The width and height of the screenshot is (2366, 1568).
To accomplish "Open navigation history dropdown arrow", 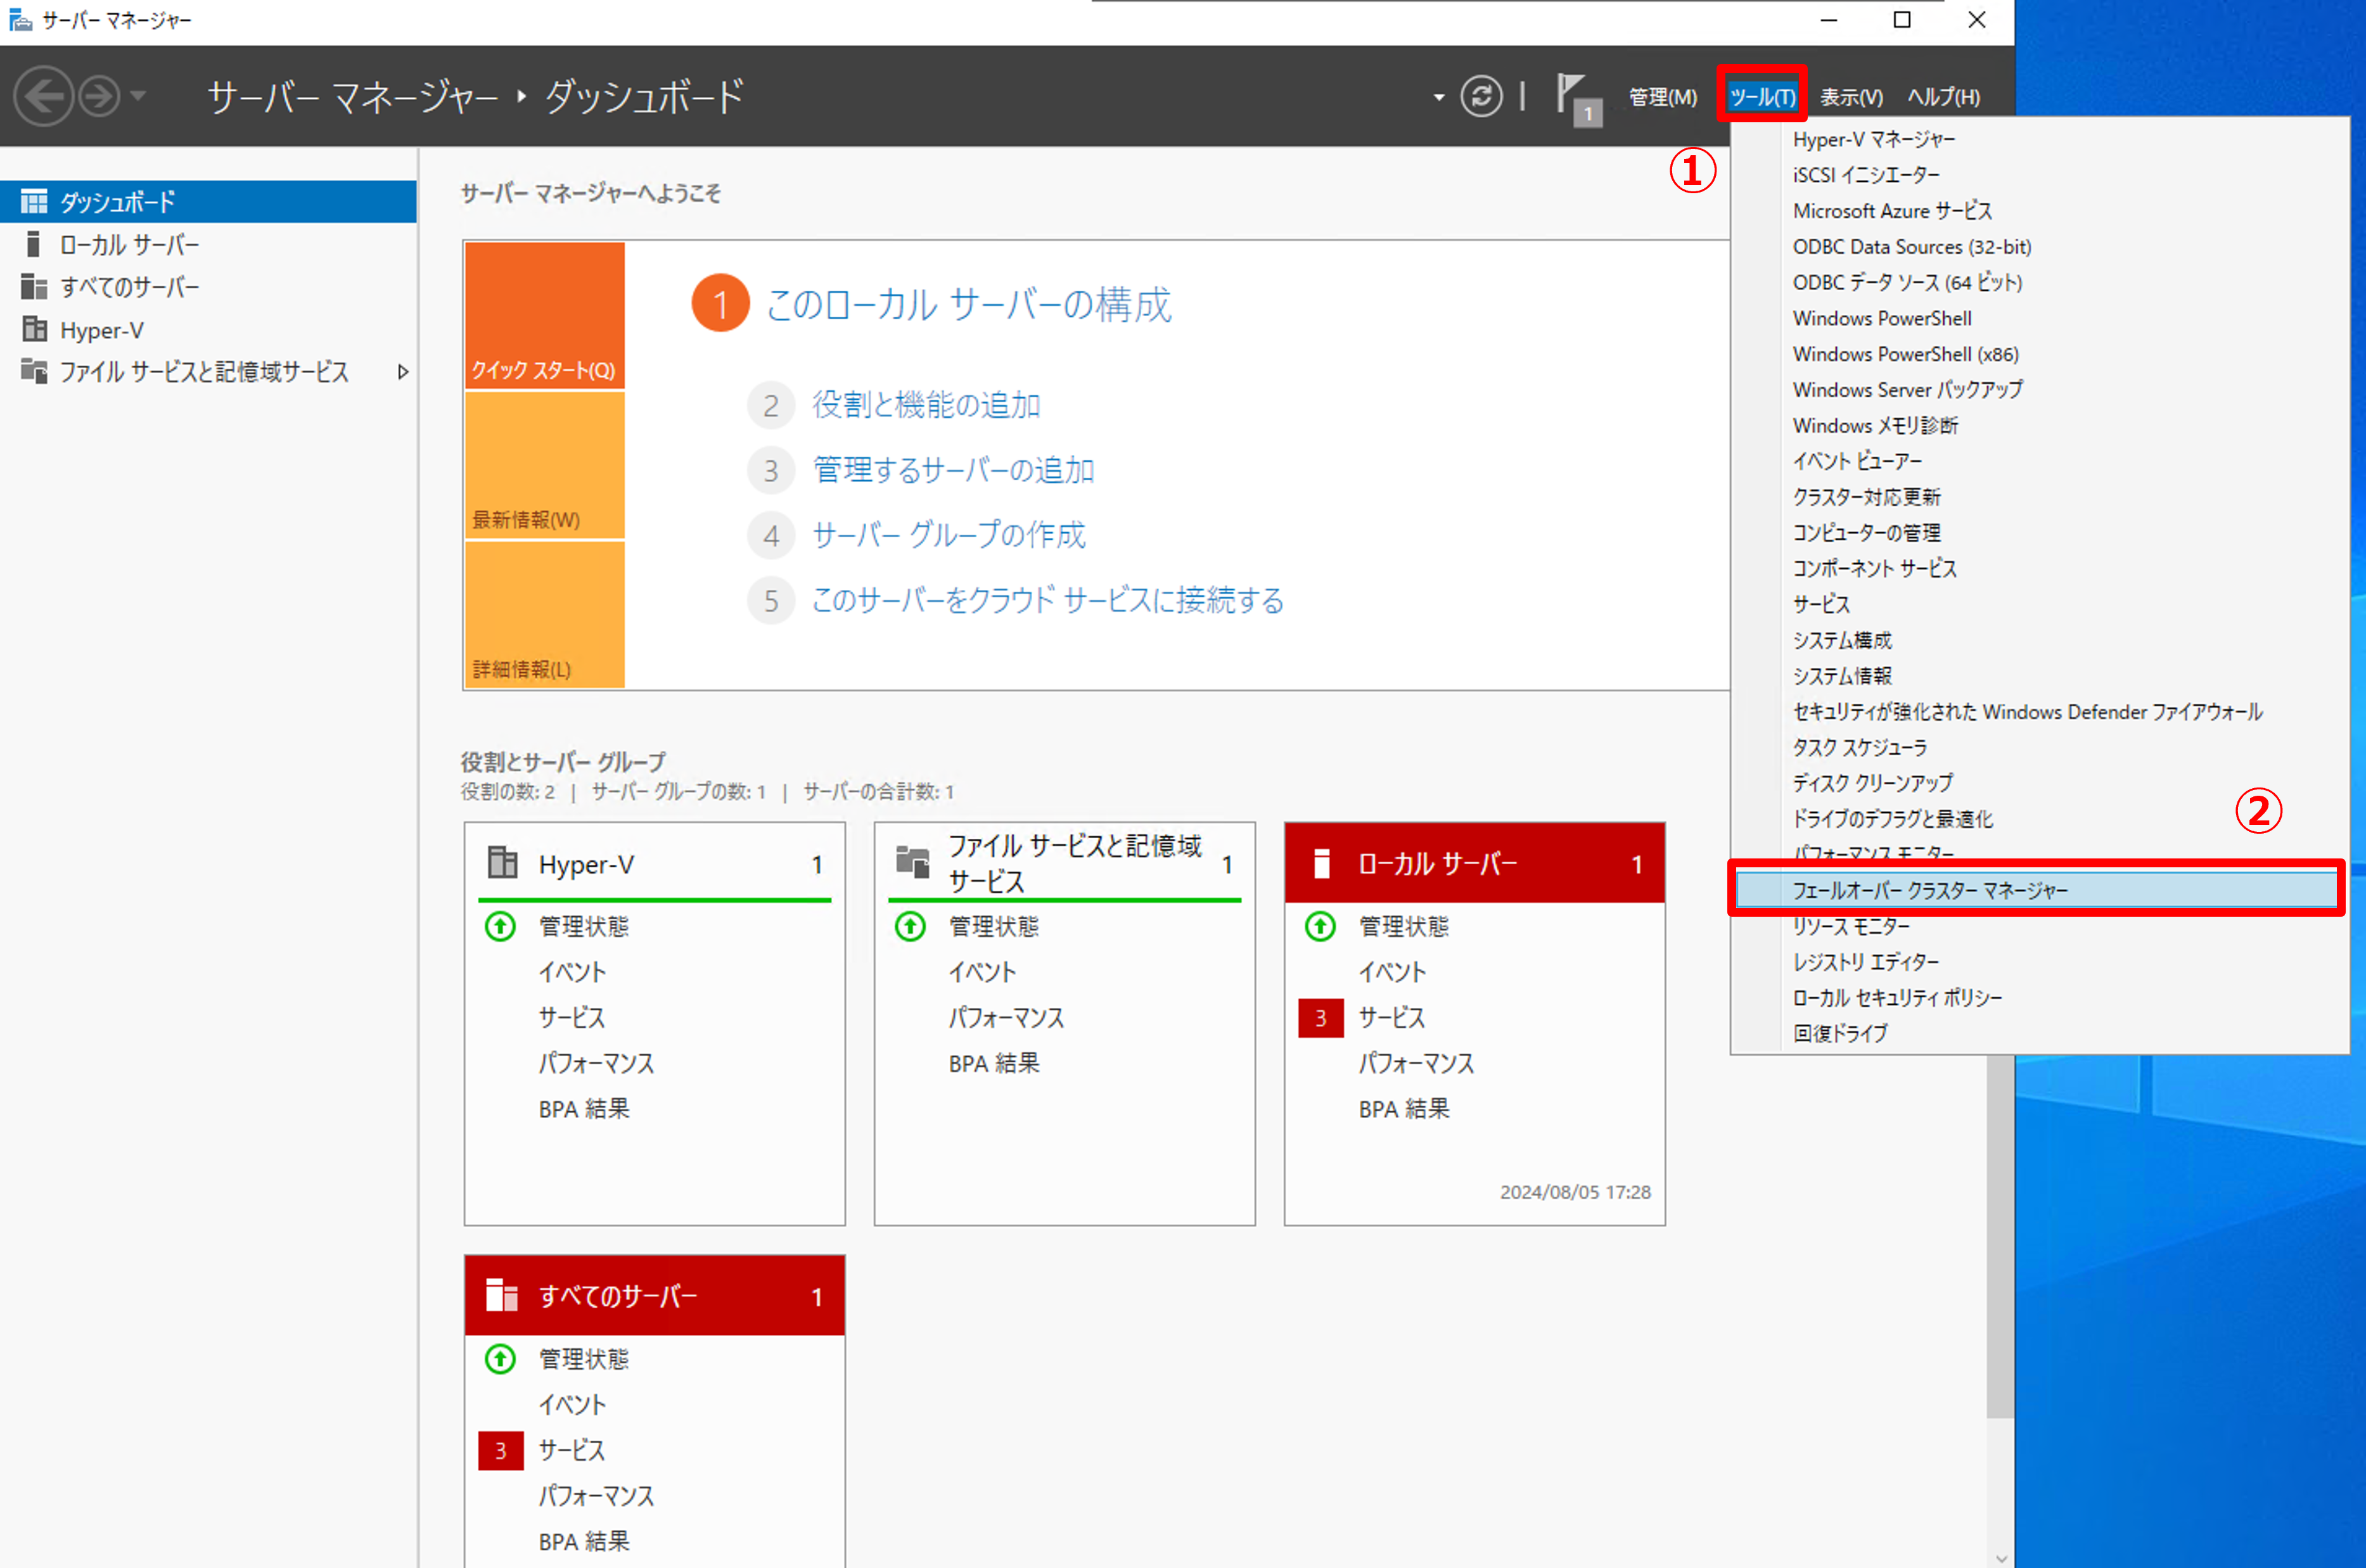I will 139,96.
